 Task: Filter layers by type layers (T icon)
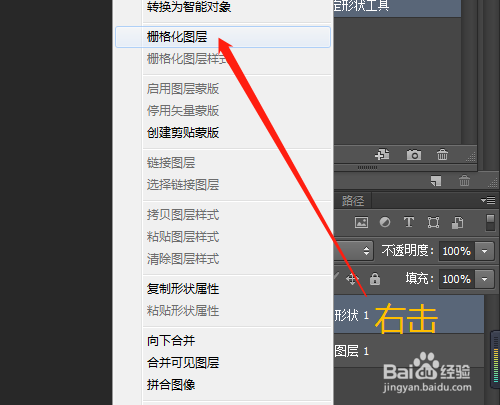click(409, 222)
